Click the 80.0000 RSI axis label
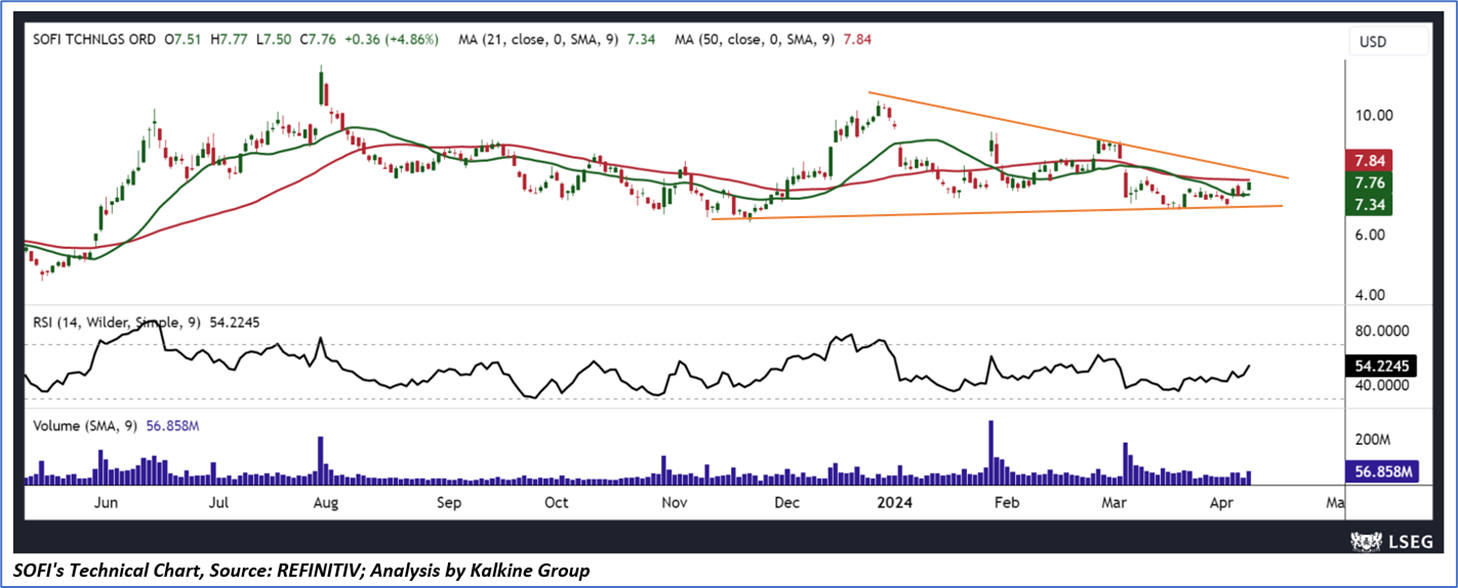 point(1383,331)
